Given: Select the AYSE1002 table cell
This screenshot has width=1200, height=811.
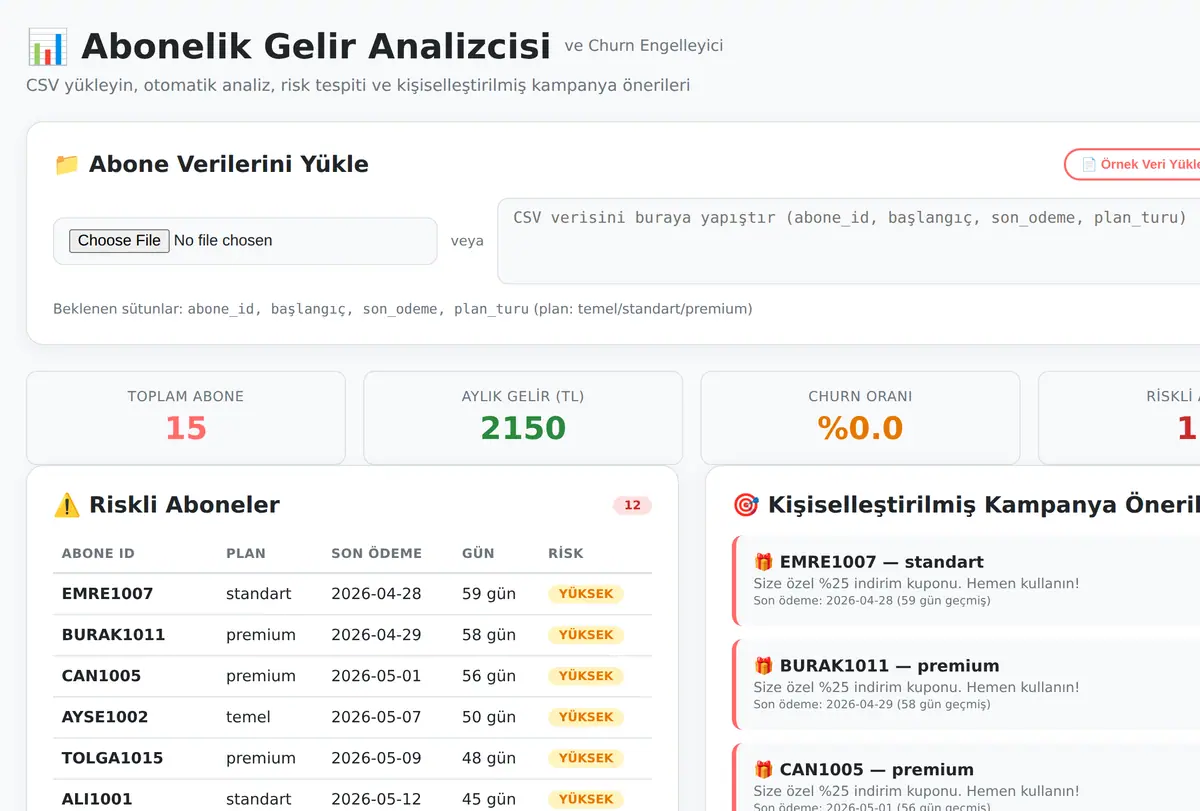Looking at the screenshot, I should click(x=105, y=717).
